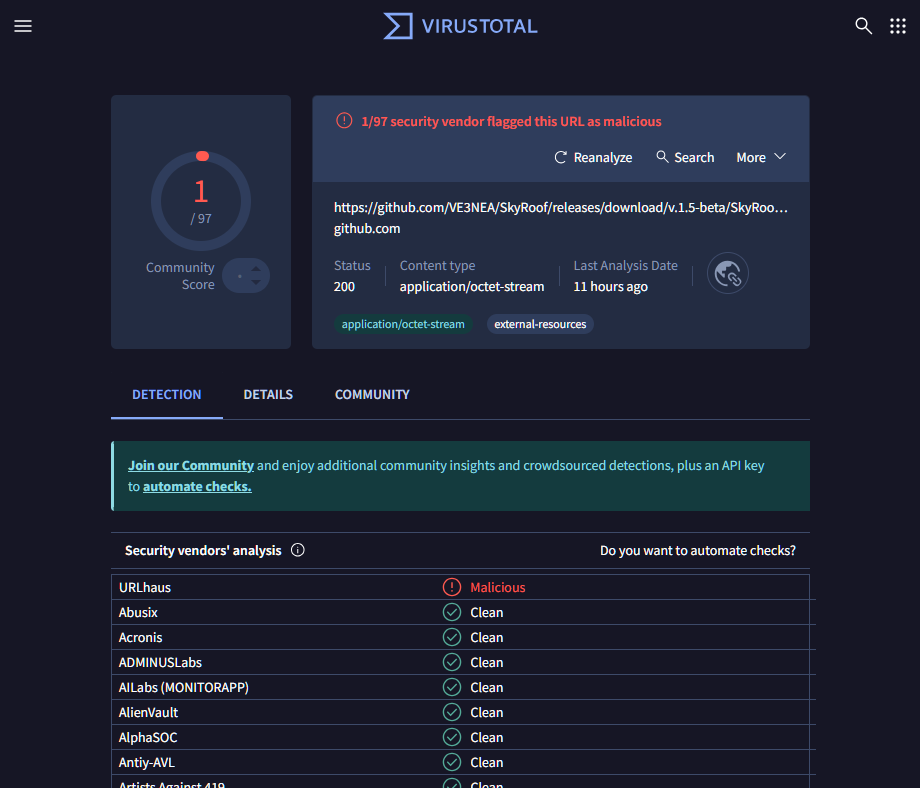Click the Abusix vendor name
920x788 pixels.
(138, 613)
